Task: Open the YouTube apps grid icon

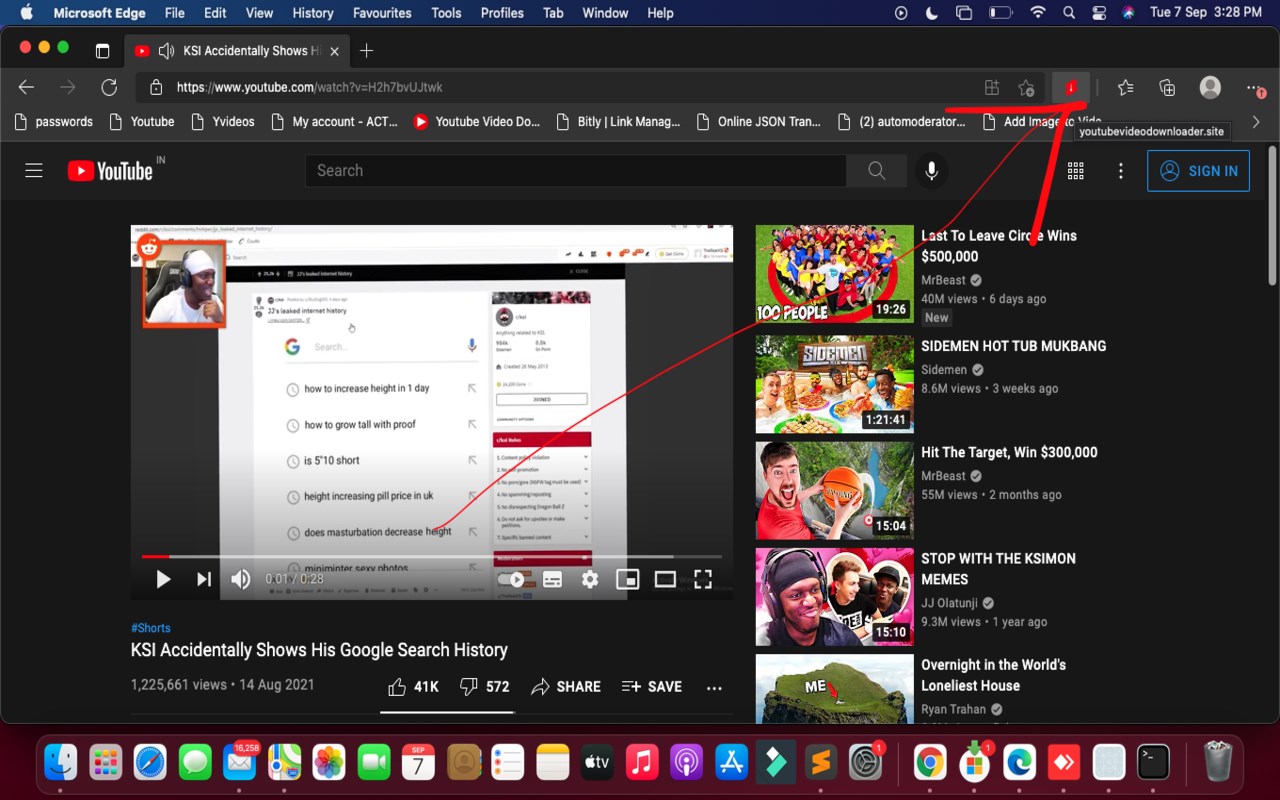Action: (x=1075, y=170)
